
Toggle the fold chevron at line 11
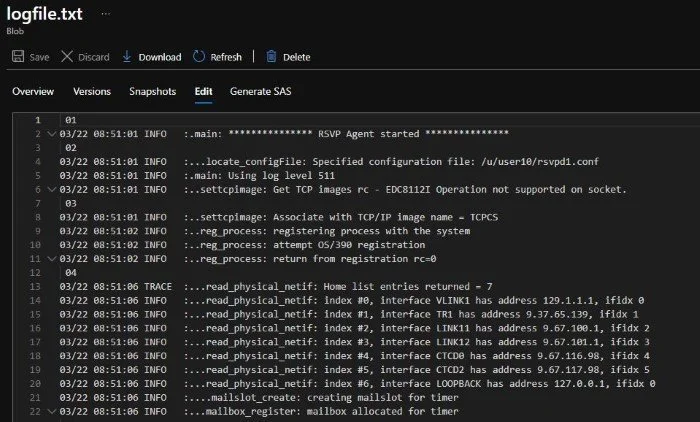point(51,258)
